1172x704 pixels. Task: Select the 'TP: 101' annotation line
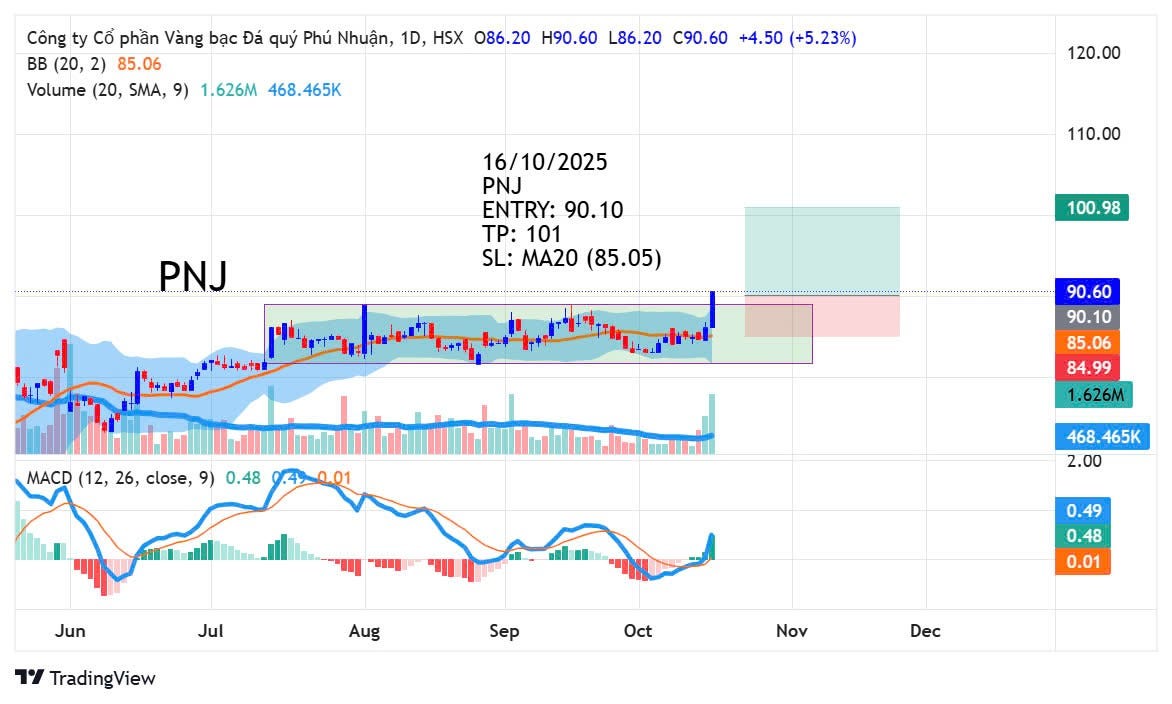522,234
